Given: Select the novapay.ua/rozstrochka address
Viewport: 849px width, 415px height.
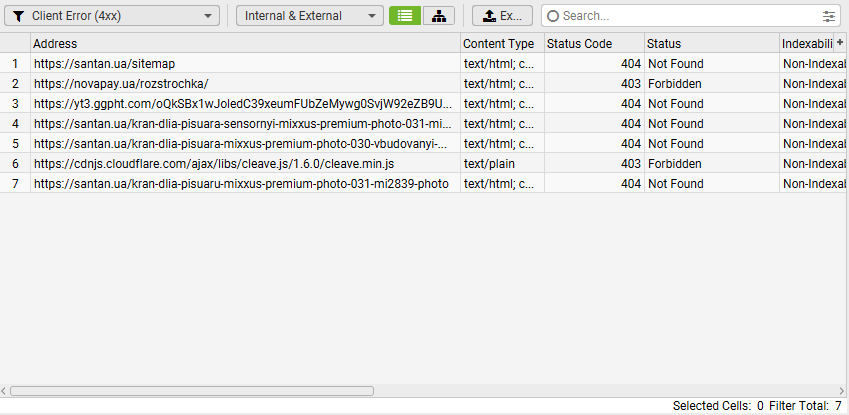Looking at the screenshot, I should pos(121,84).
